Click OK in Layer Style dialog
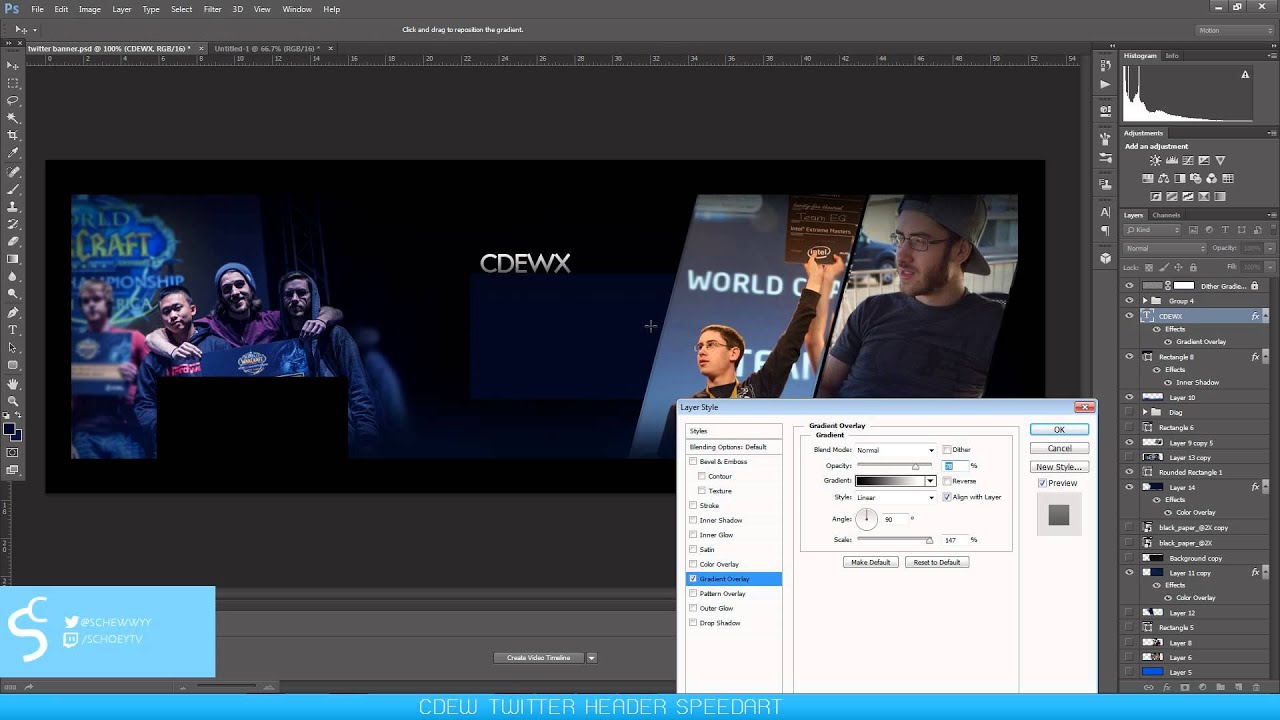 [x=1059, y=430]
